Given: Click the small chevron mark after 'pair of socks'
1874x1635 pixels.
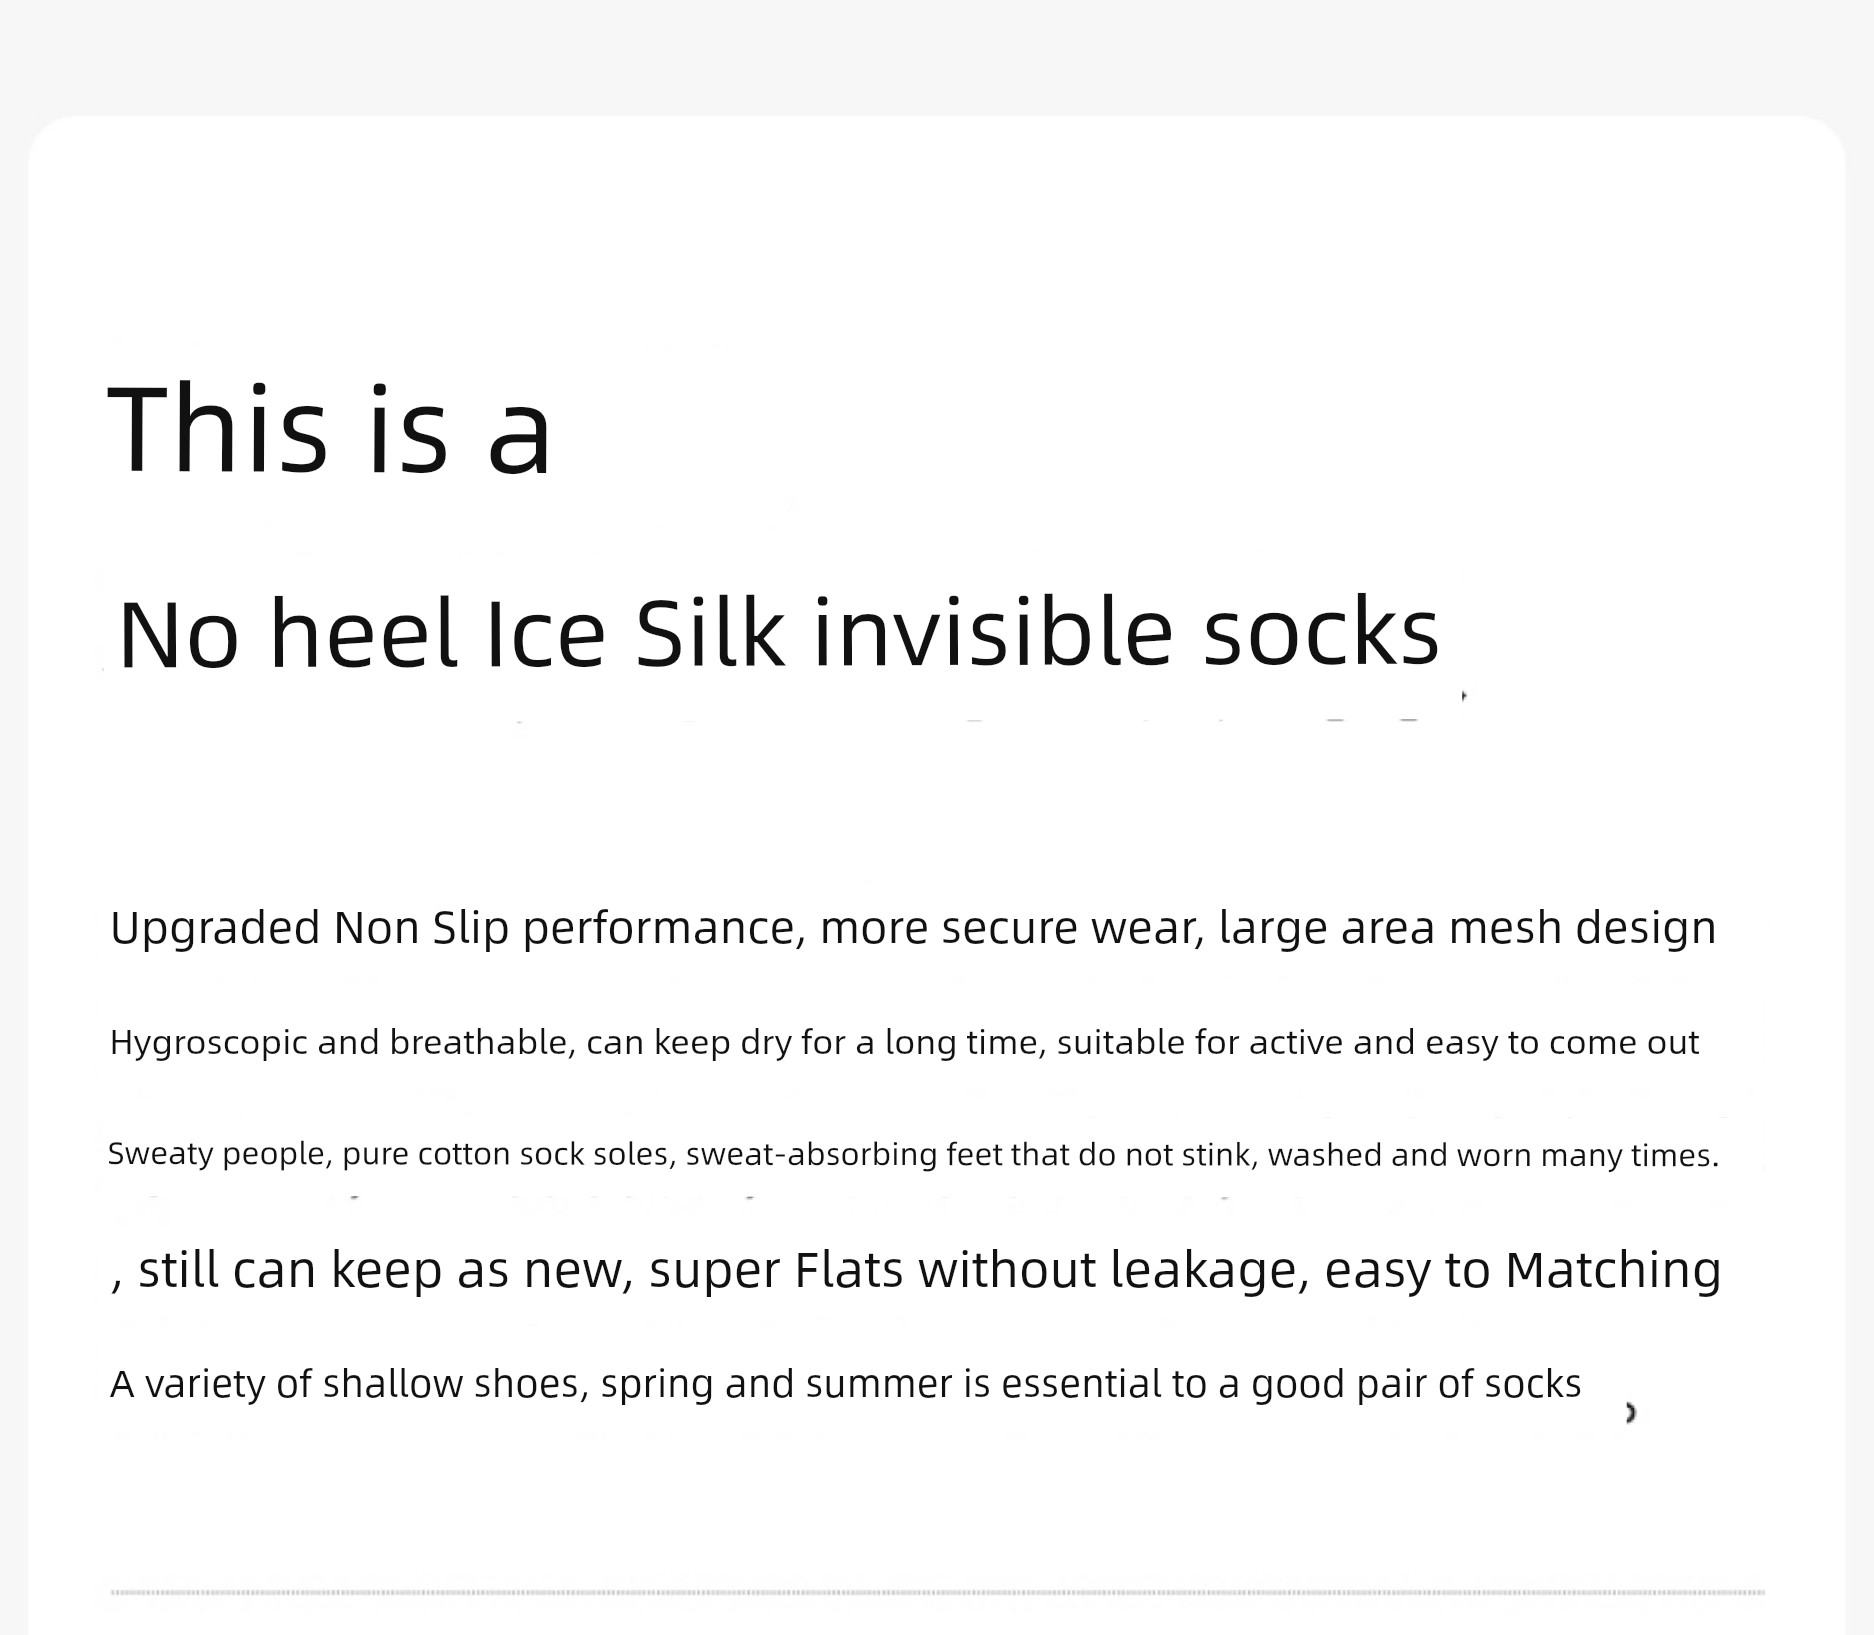Looking at the screenshot, I should coord(1630,1412).
